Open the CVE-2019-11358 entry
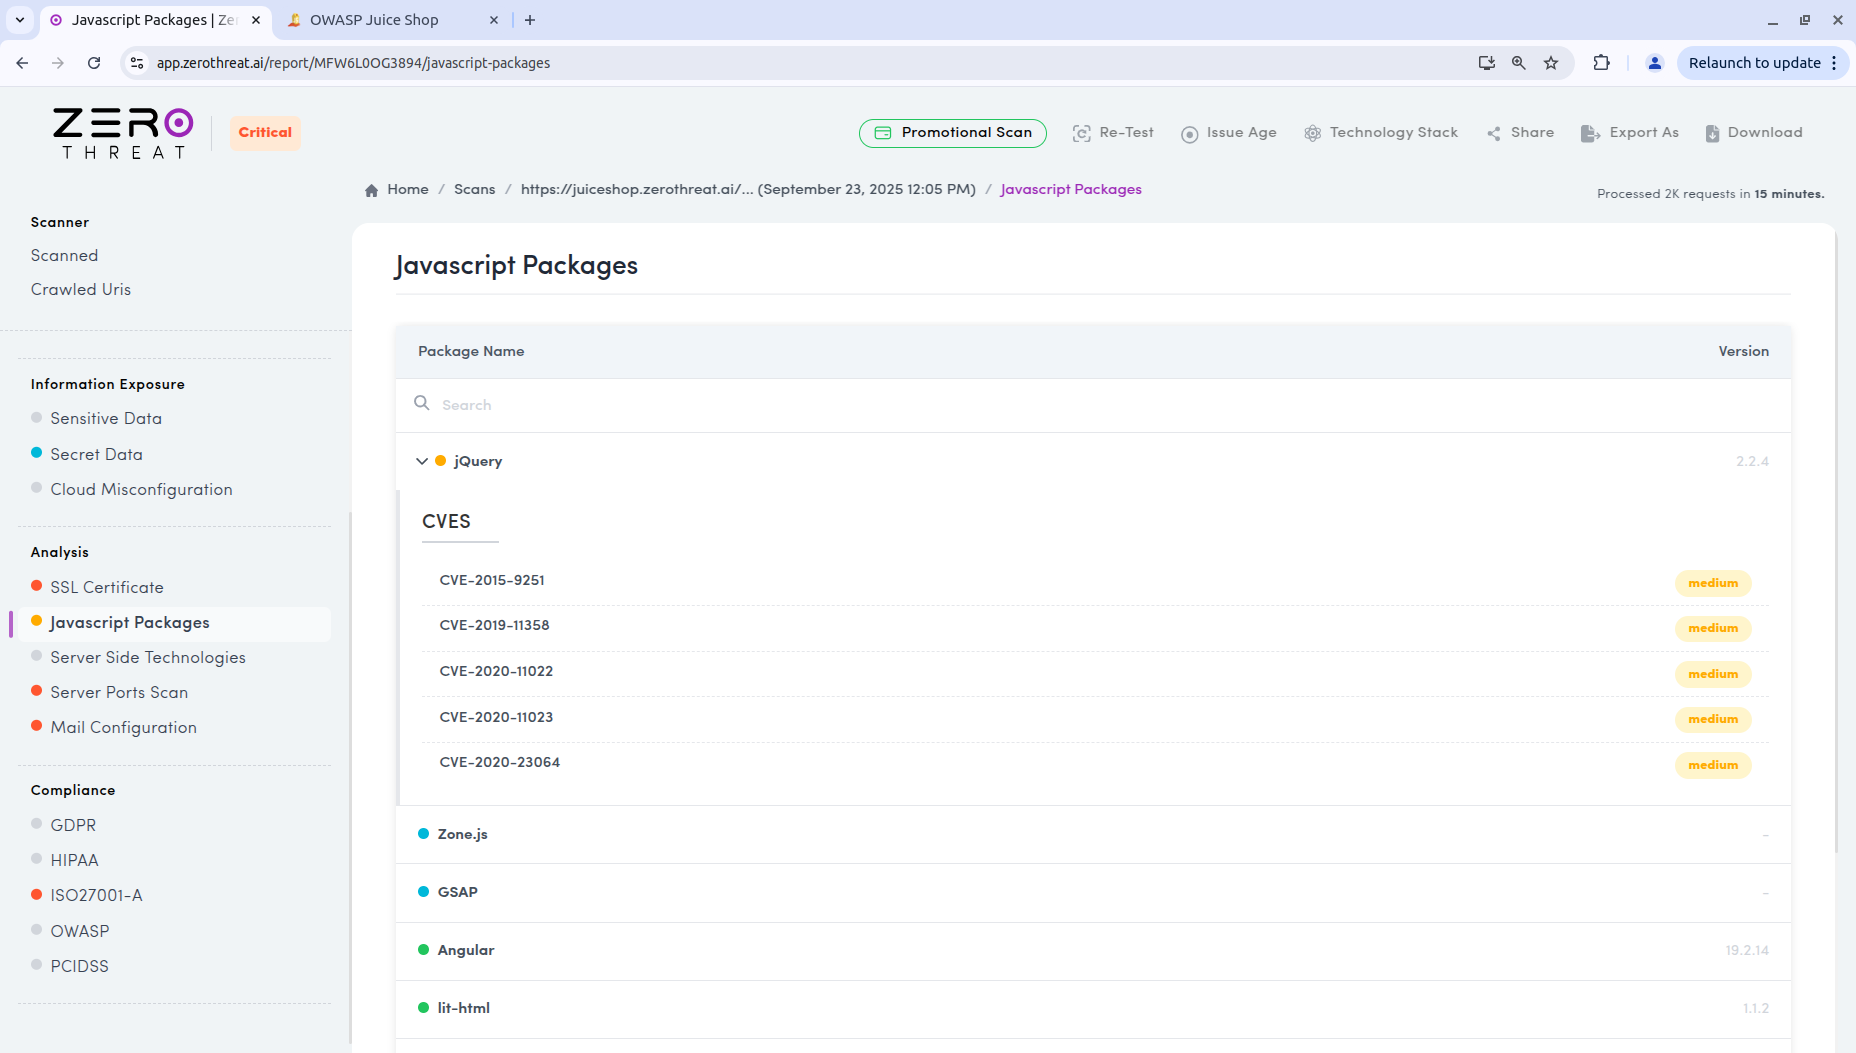The image size is (1856, 1053). [494, 625]
